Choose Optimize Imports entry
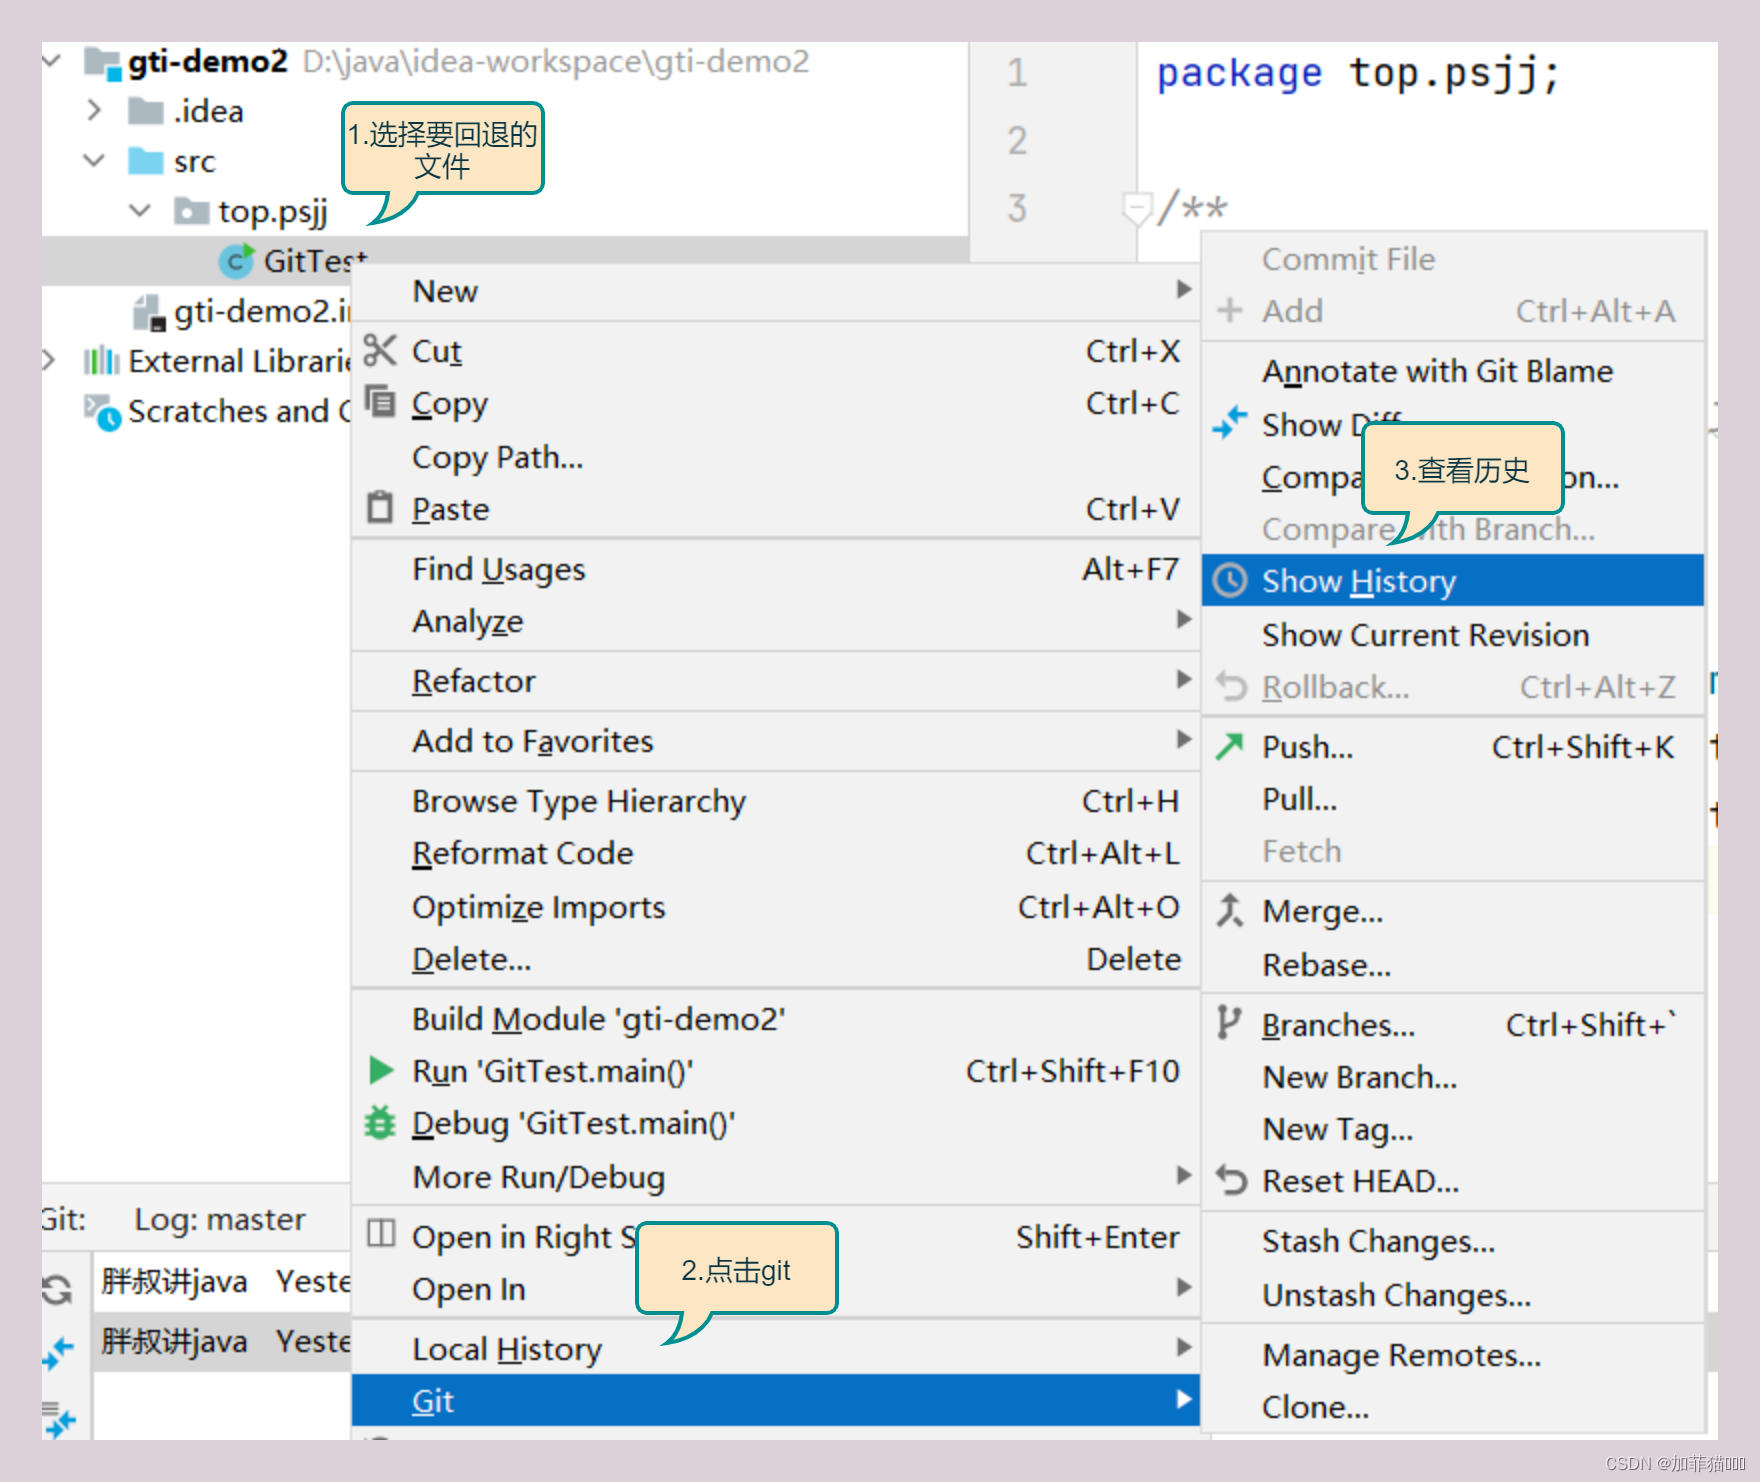The height and width of the screenshot is (1482, 1760). [775, 907]
